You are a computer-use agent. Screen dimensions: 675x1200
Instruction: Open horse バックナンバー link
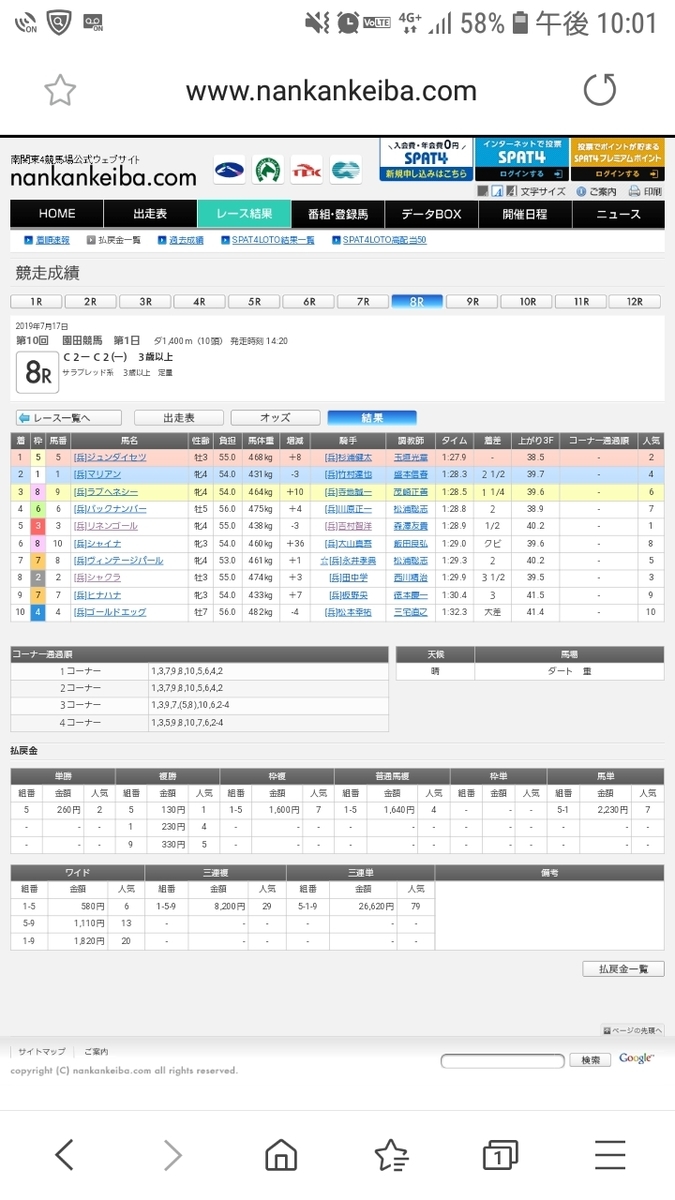pyautogui.click(x=110, y=509)
